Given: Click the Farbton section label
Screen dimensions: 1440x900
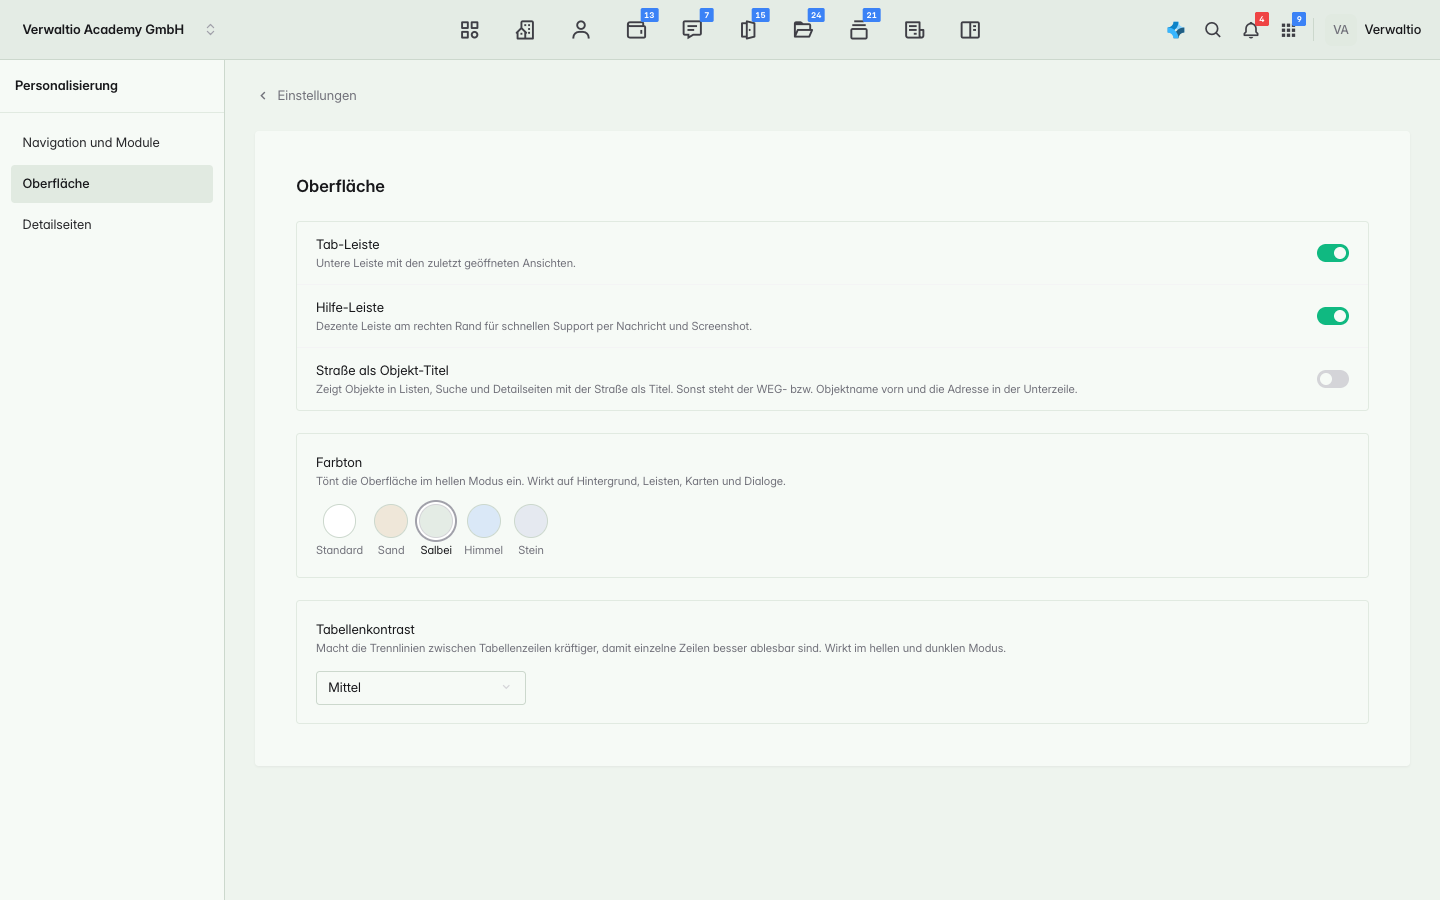Looking at the screenshot, I should click(339, 463).
